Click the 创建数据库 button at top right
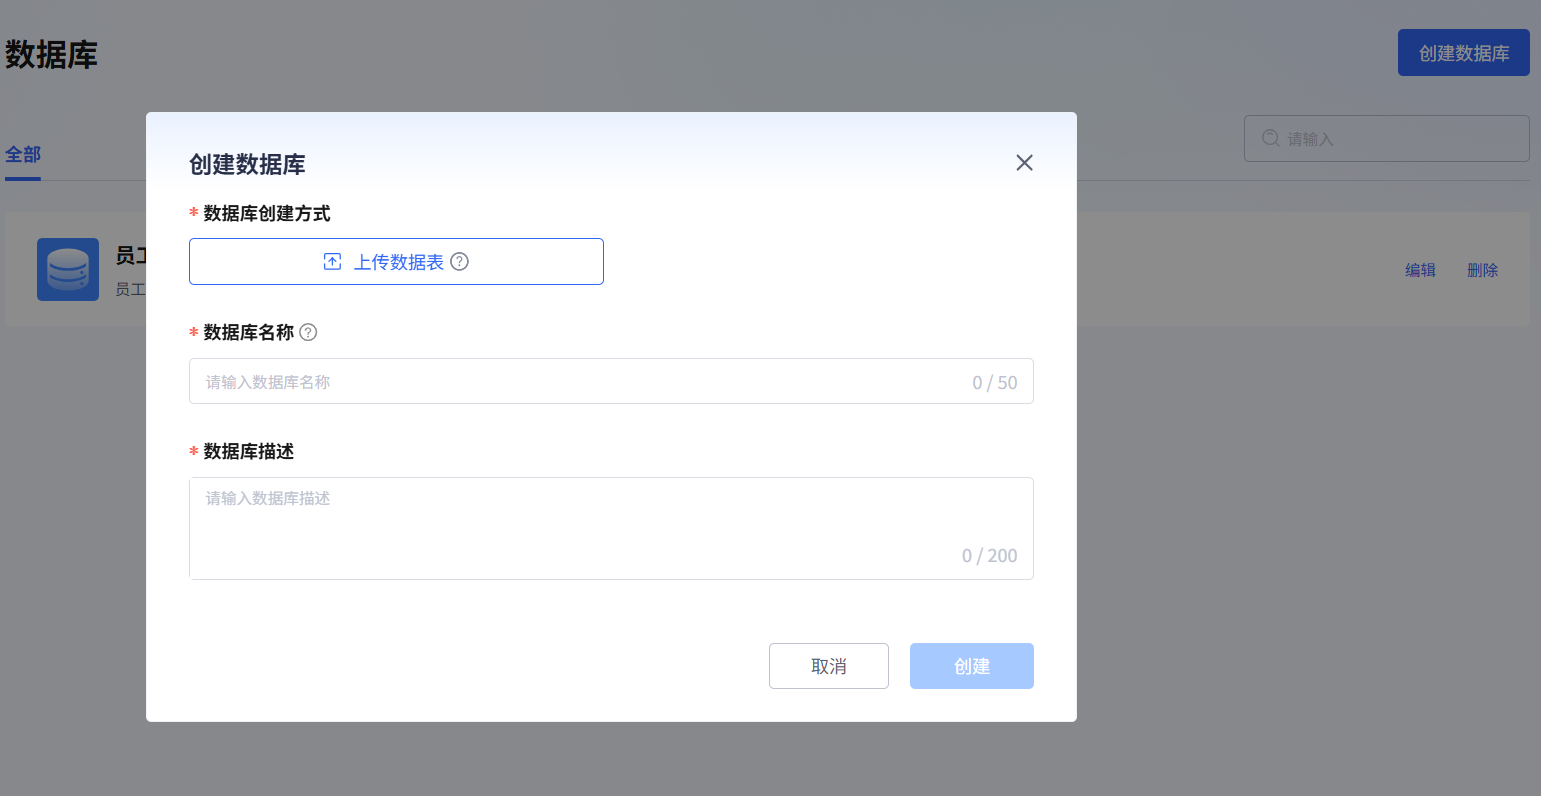Image resolution: width=1541 pixels, height=796 pixels. click(1464, 53)
